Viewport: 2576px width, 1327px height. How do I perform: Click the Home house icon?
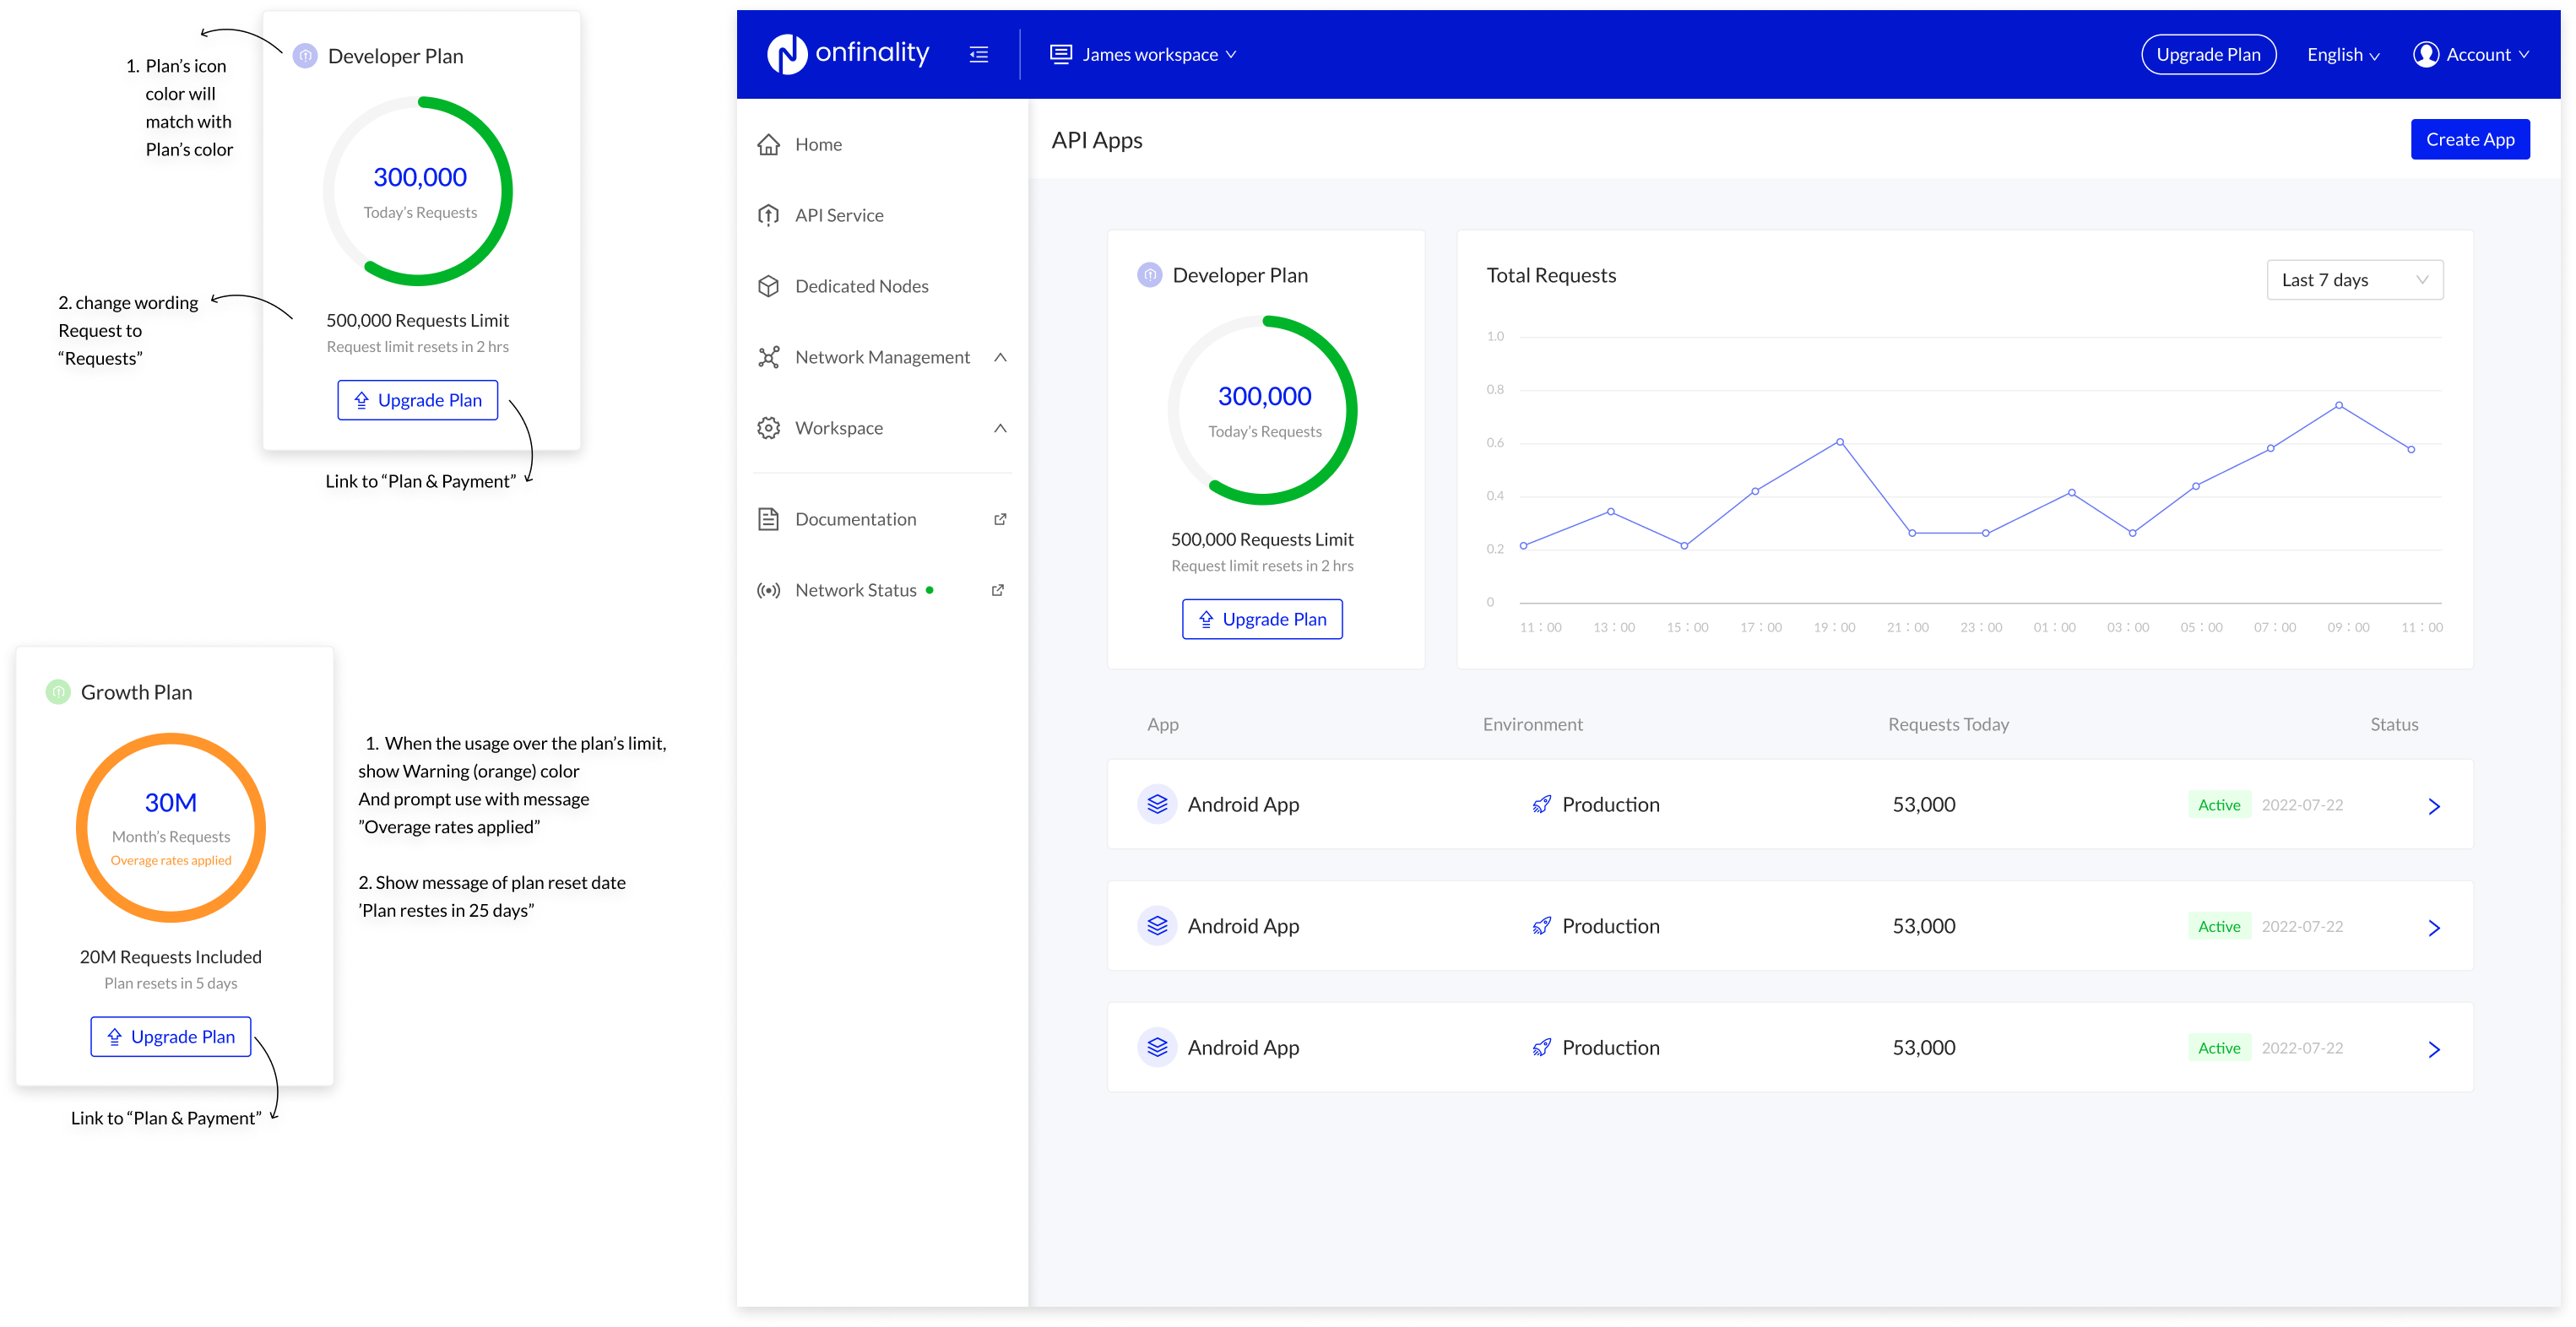point(768,145)
